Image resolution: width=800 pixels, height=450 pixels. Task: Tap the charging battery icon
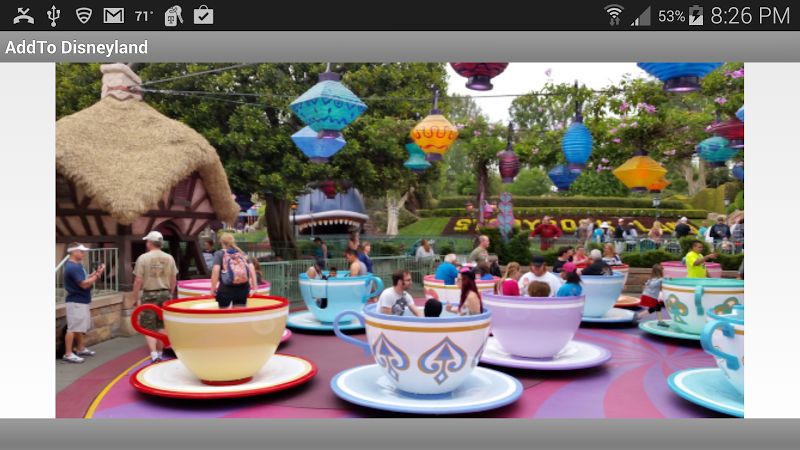click(696, 15)
